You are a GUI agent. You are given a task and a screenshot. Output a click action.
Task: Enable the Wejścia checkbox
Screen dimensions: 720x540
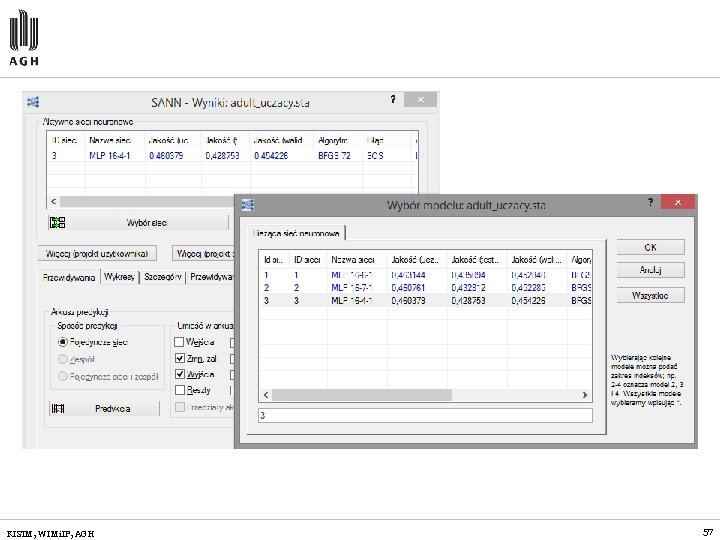click(180, 342)
